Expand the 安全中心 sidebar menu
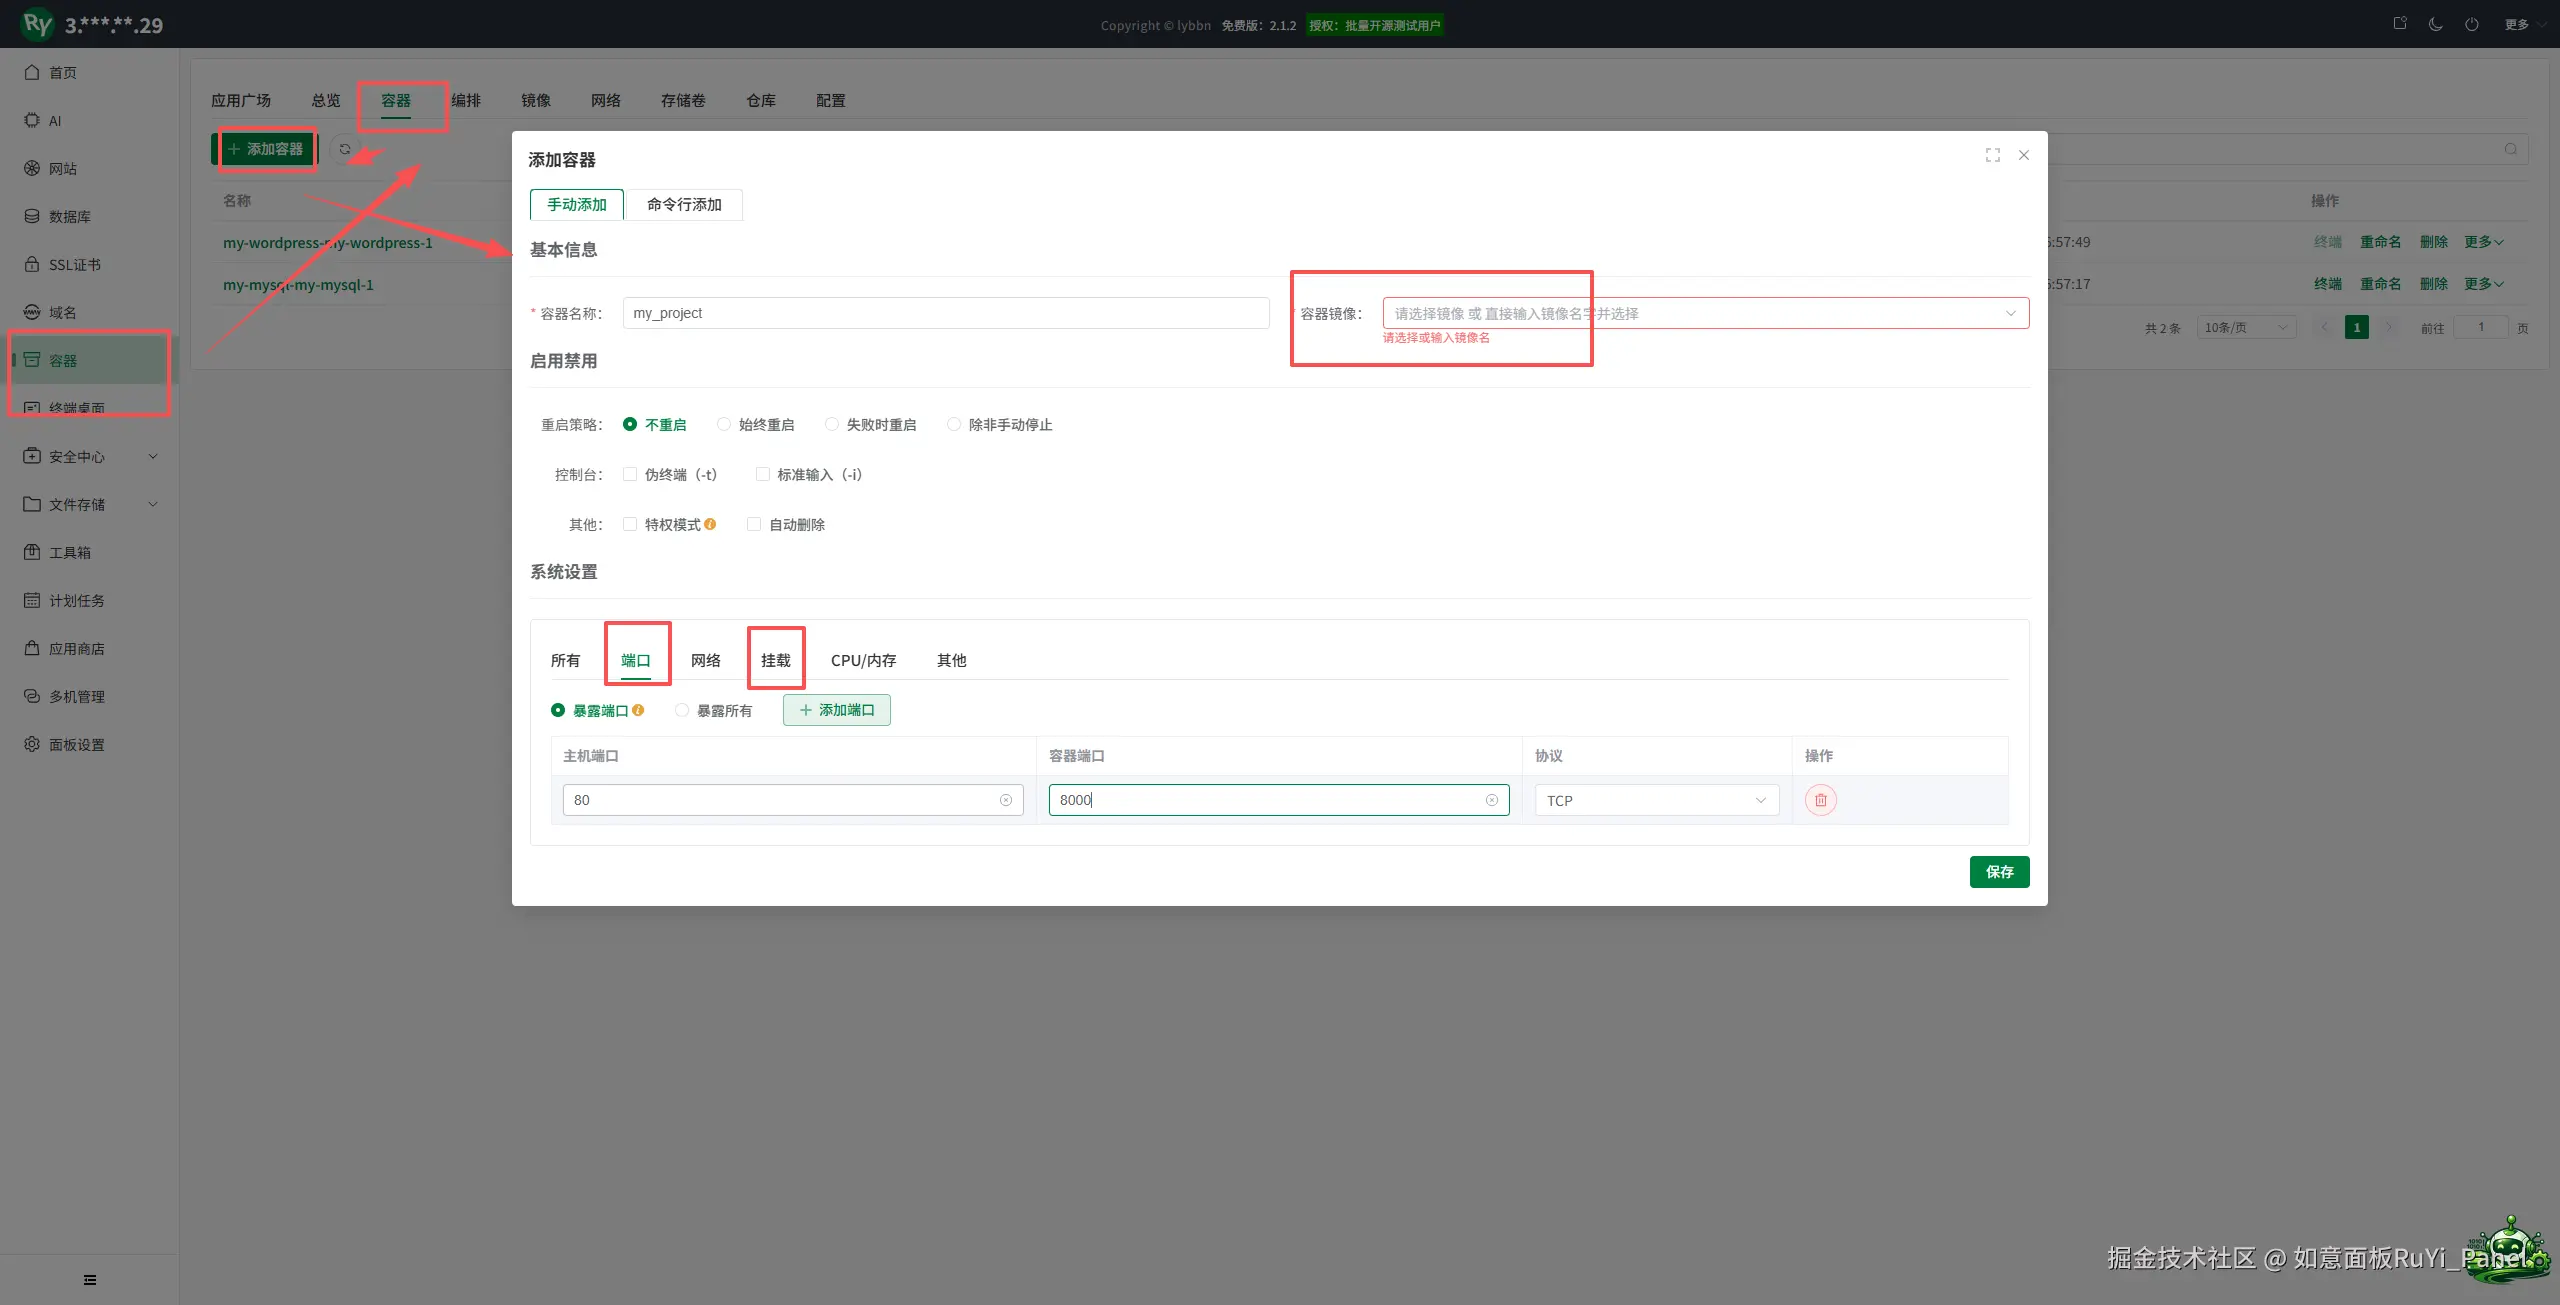Screen dimensions: 2560x1305 pyautogui.click(x=90, y=456)
